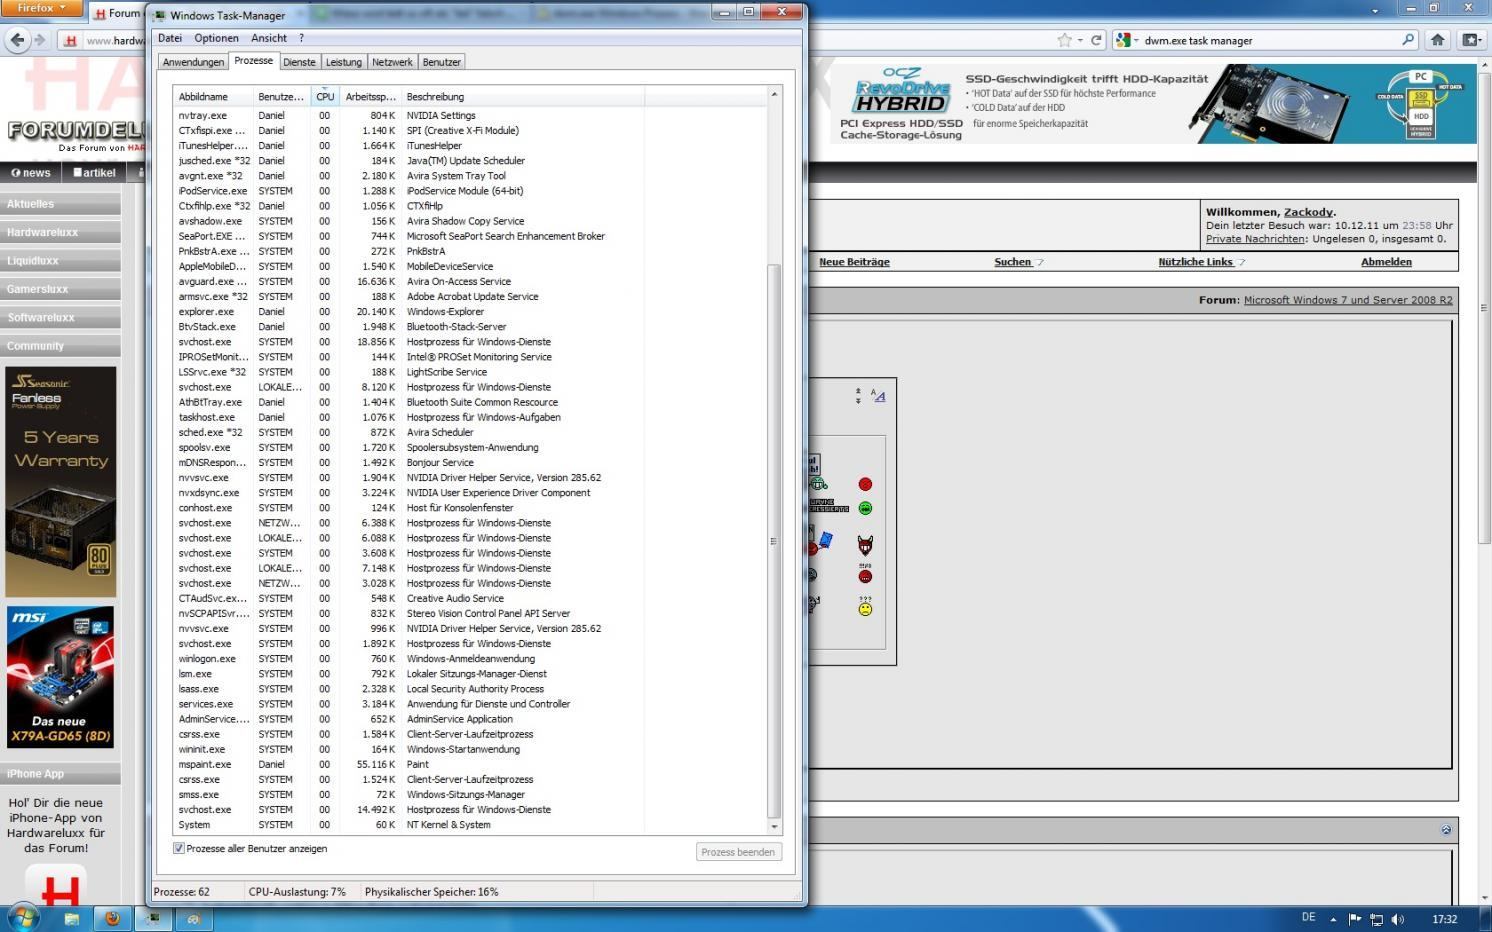The height and width of the screenshot is (932, 1492).
Task: Open the Zackody profile link
Action: [1308, 212]
